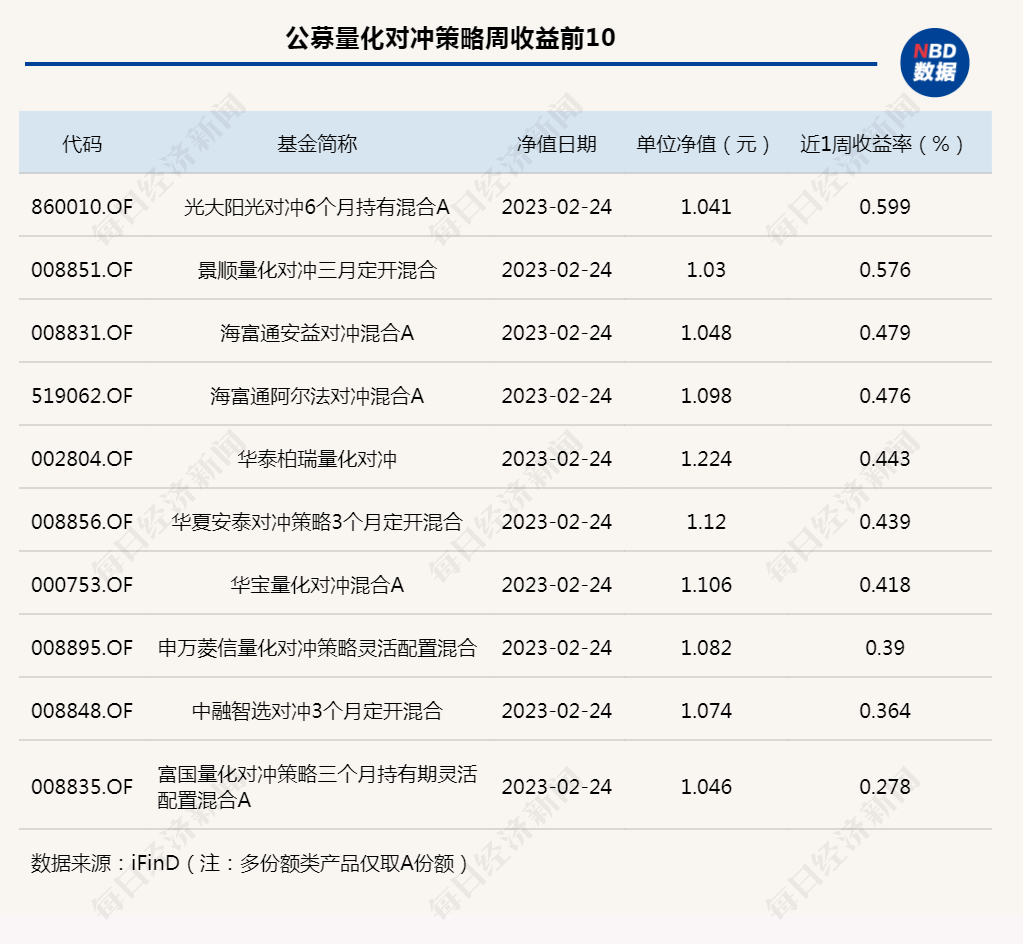Click the date in the 002804.OF row

click(557, 459)
